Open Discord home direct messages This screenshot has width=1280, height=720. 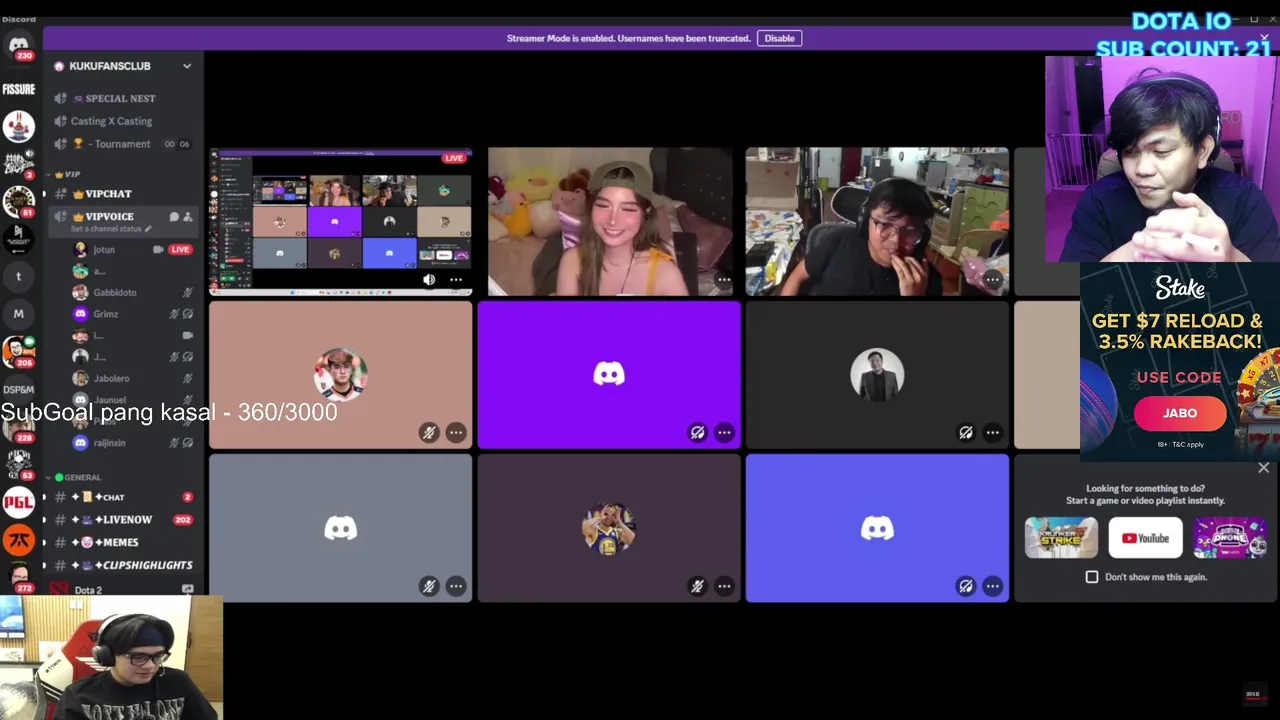coord(18,45)
